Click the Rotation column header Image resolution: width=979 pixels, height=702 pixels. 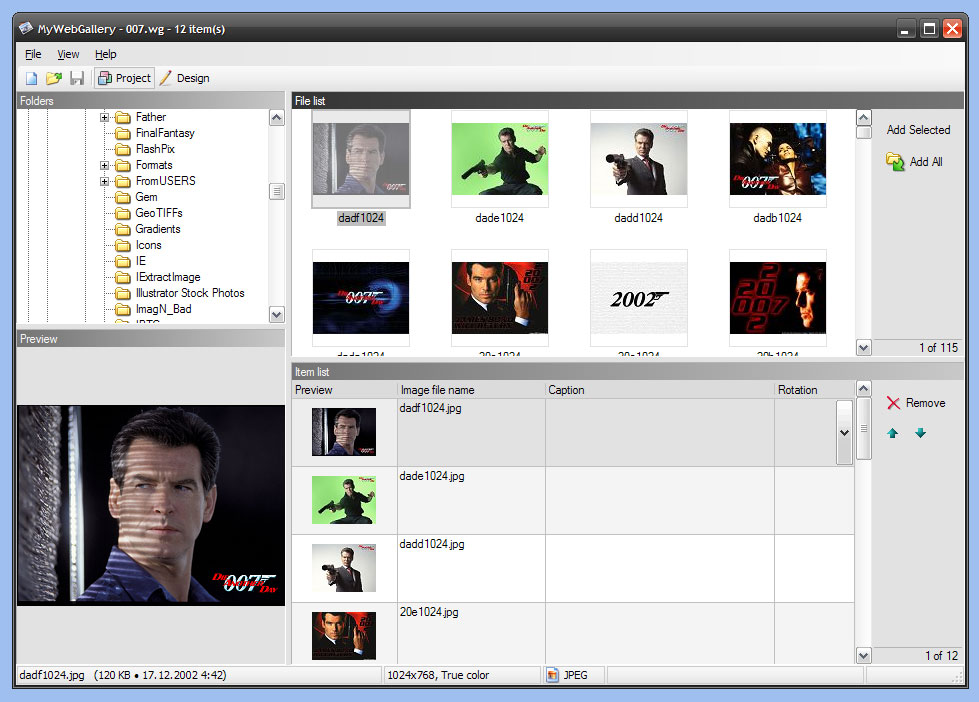814,390
